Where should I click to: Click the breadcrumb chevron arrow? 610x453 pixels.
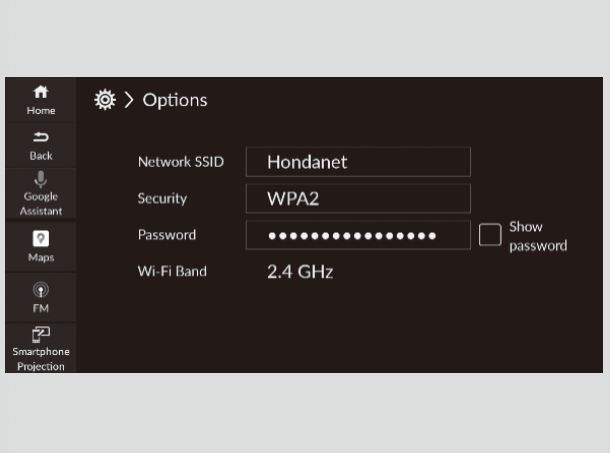(x=129, y=100)
